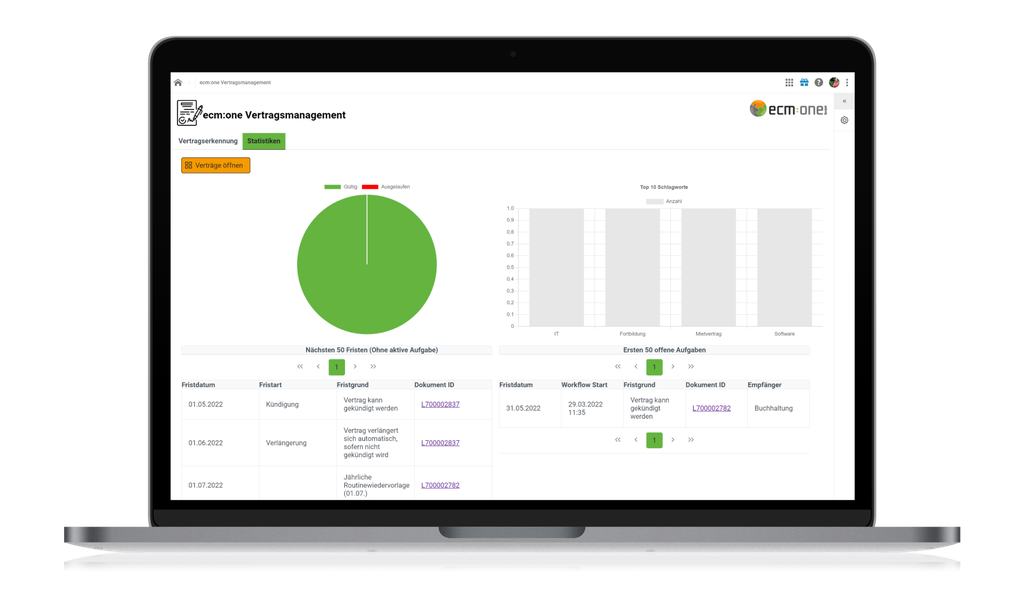The height and width of the screenshot is (589, 1024).
Task: Click the Mietvertrag bar in chart
Action: coord(709,267)
